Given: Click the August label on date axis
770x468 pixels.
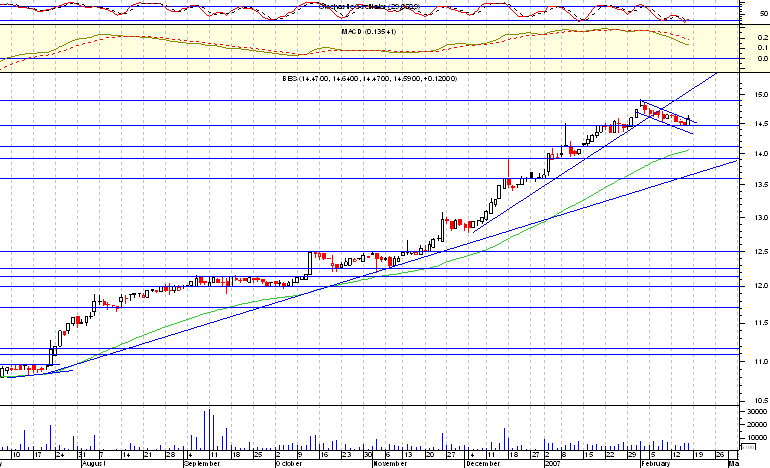Looking at the screenshot, I should pos(93,464).
